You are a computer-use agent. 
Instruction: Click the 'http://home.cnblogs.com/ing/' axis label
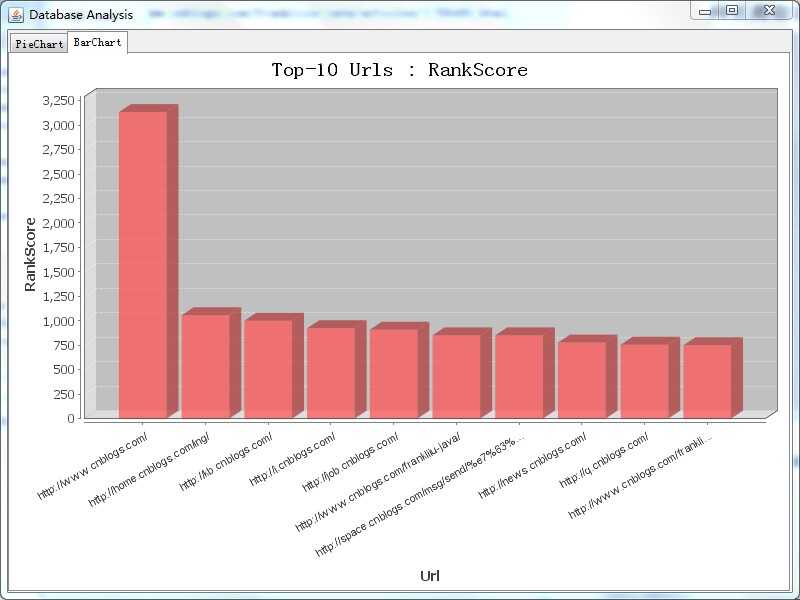coord(148,469)
